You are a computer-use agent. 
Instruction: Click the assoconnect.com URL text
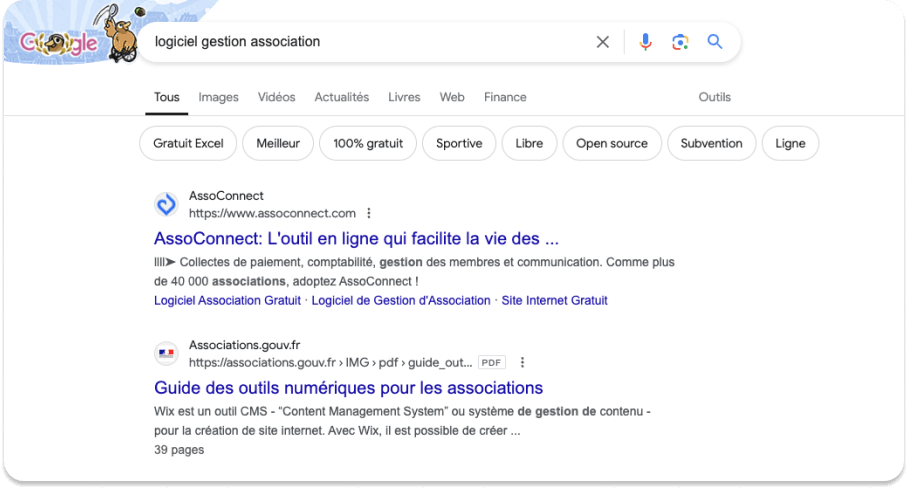tap(272, 213)
